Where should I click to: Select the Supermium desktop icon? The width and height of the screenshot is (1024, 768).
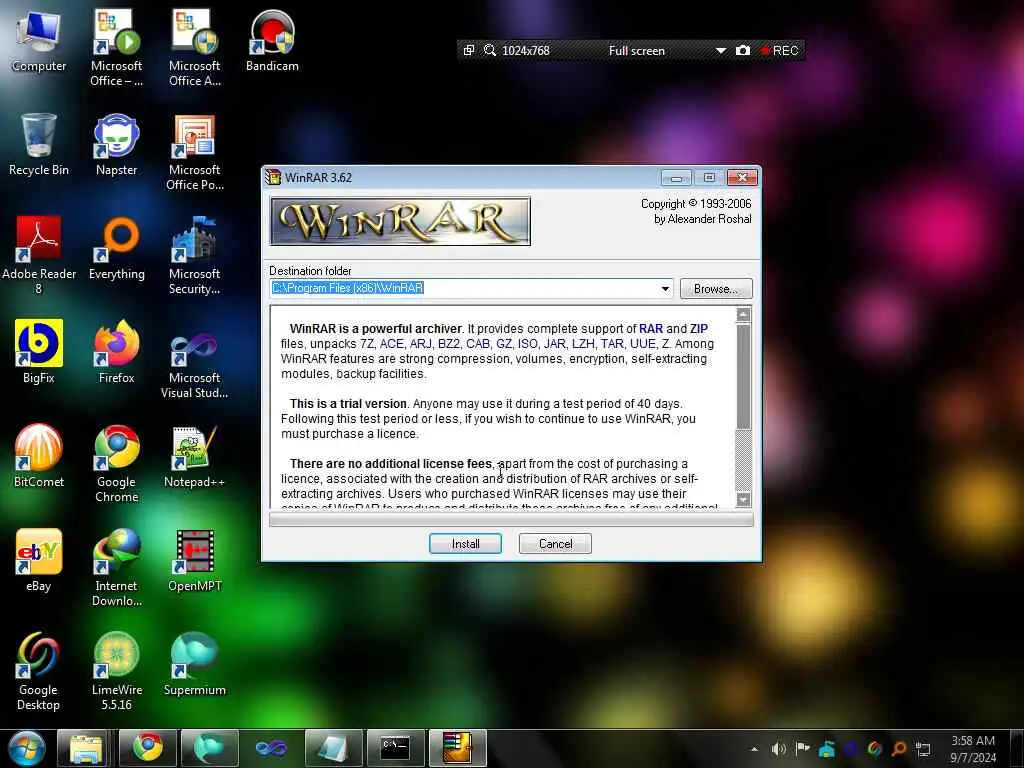(194, 664)
